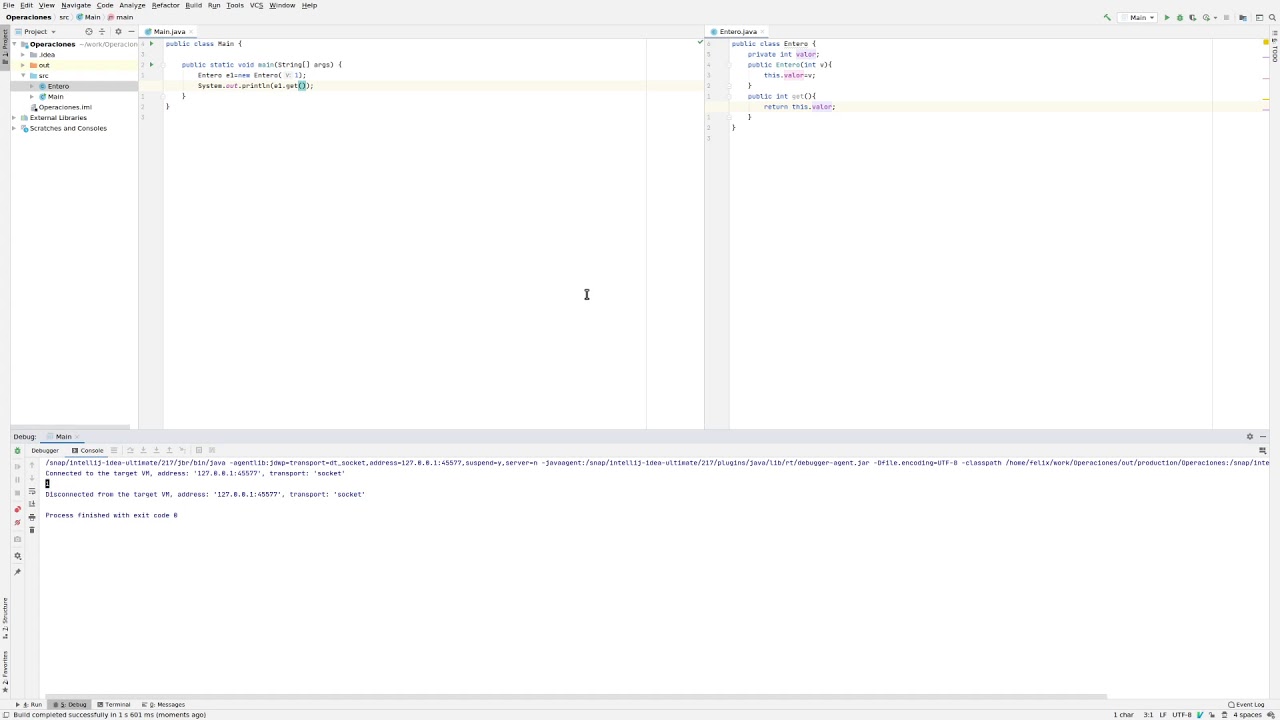Clear console with the trash icon

[32, 530]
